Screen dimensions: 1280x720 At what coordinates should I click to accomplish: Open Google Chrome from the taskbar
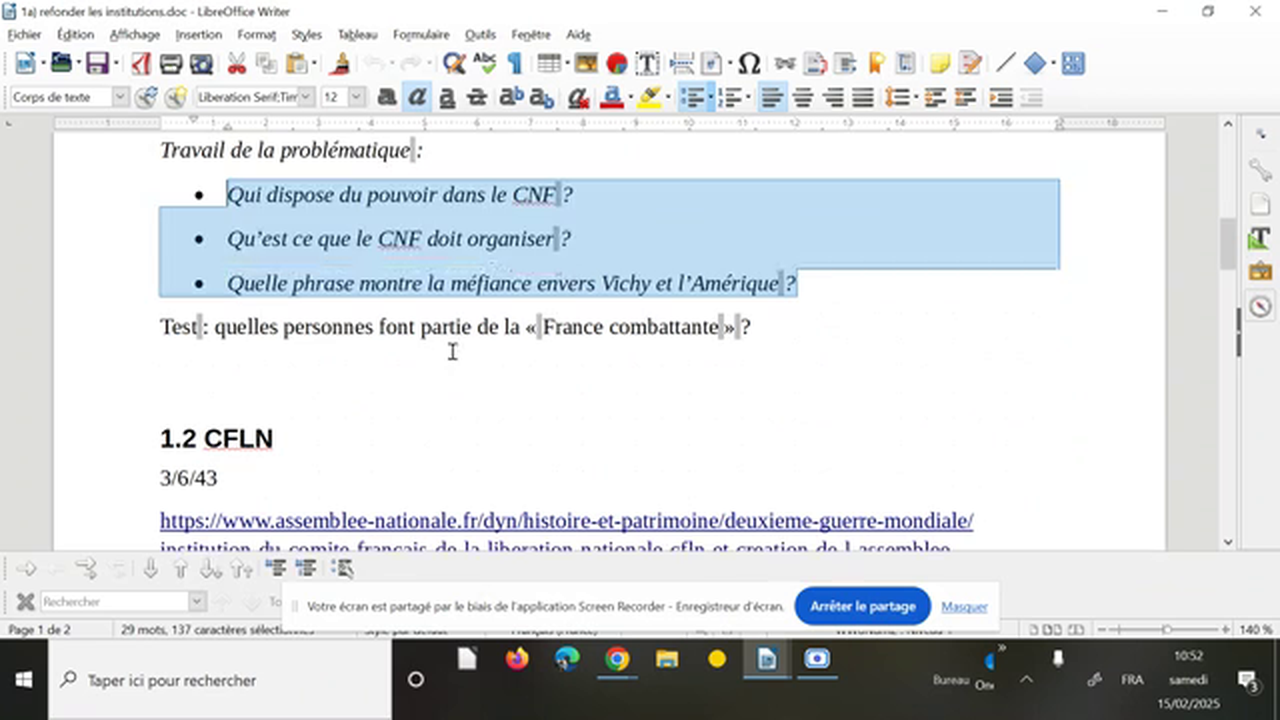[x=617, y=659]
